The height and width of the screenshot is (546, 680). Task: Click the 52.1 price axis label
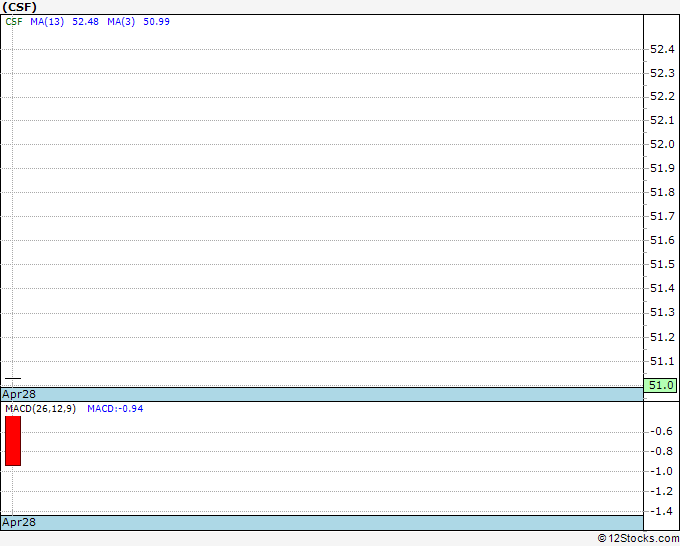(x=662, y=120)
